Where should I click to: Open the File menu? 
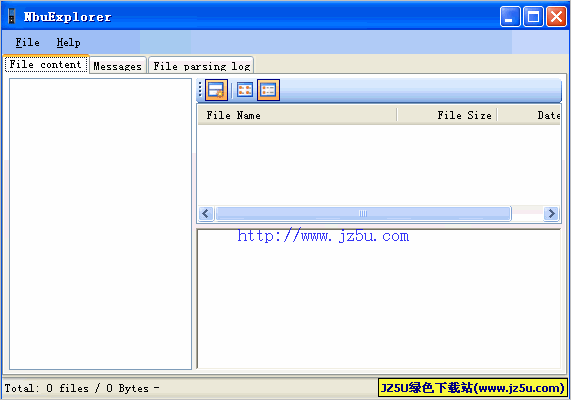point(27,42)
